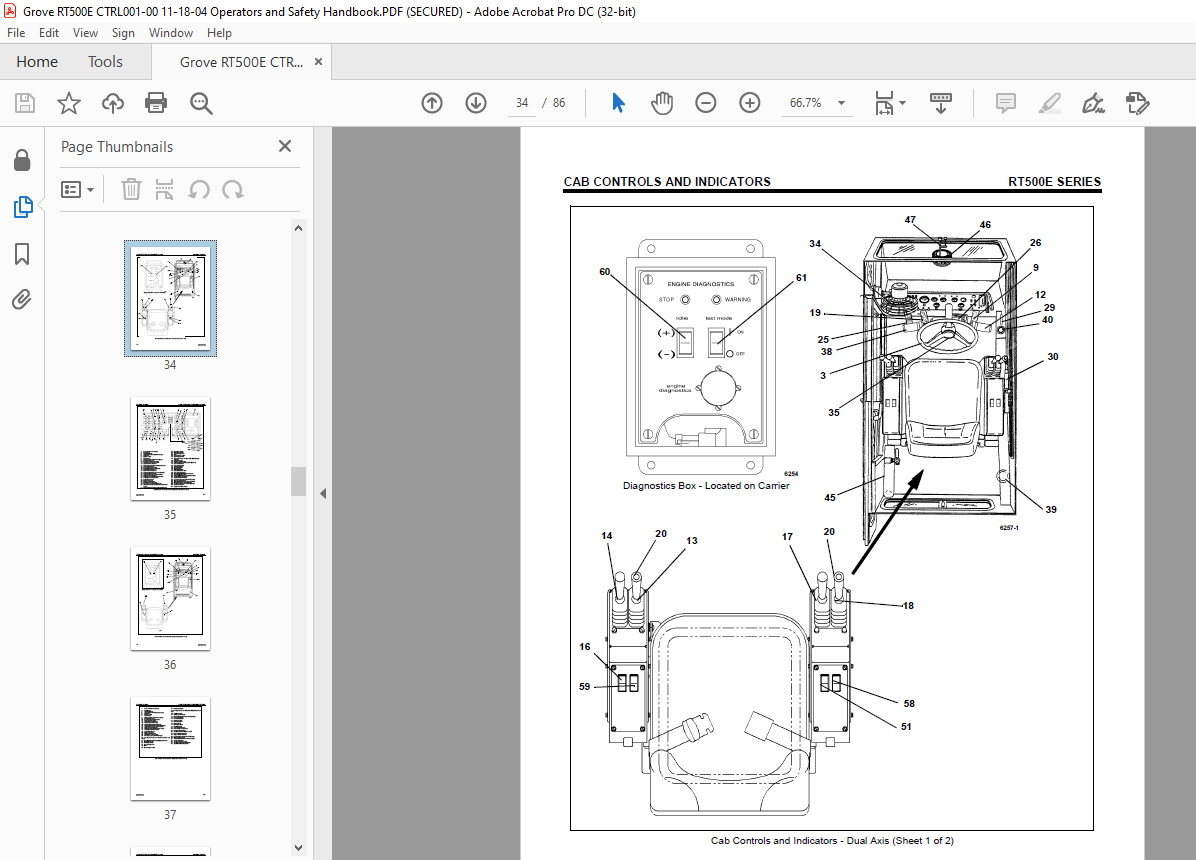This screenshot has width=1196, height=860.
Task: Rotate pages clockwise icon
Action: tap(233, 189)
